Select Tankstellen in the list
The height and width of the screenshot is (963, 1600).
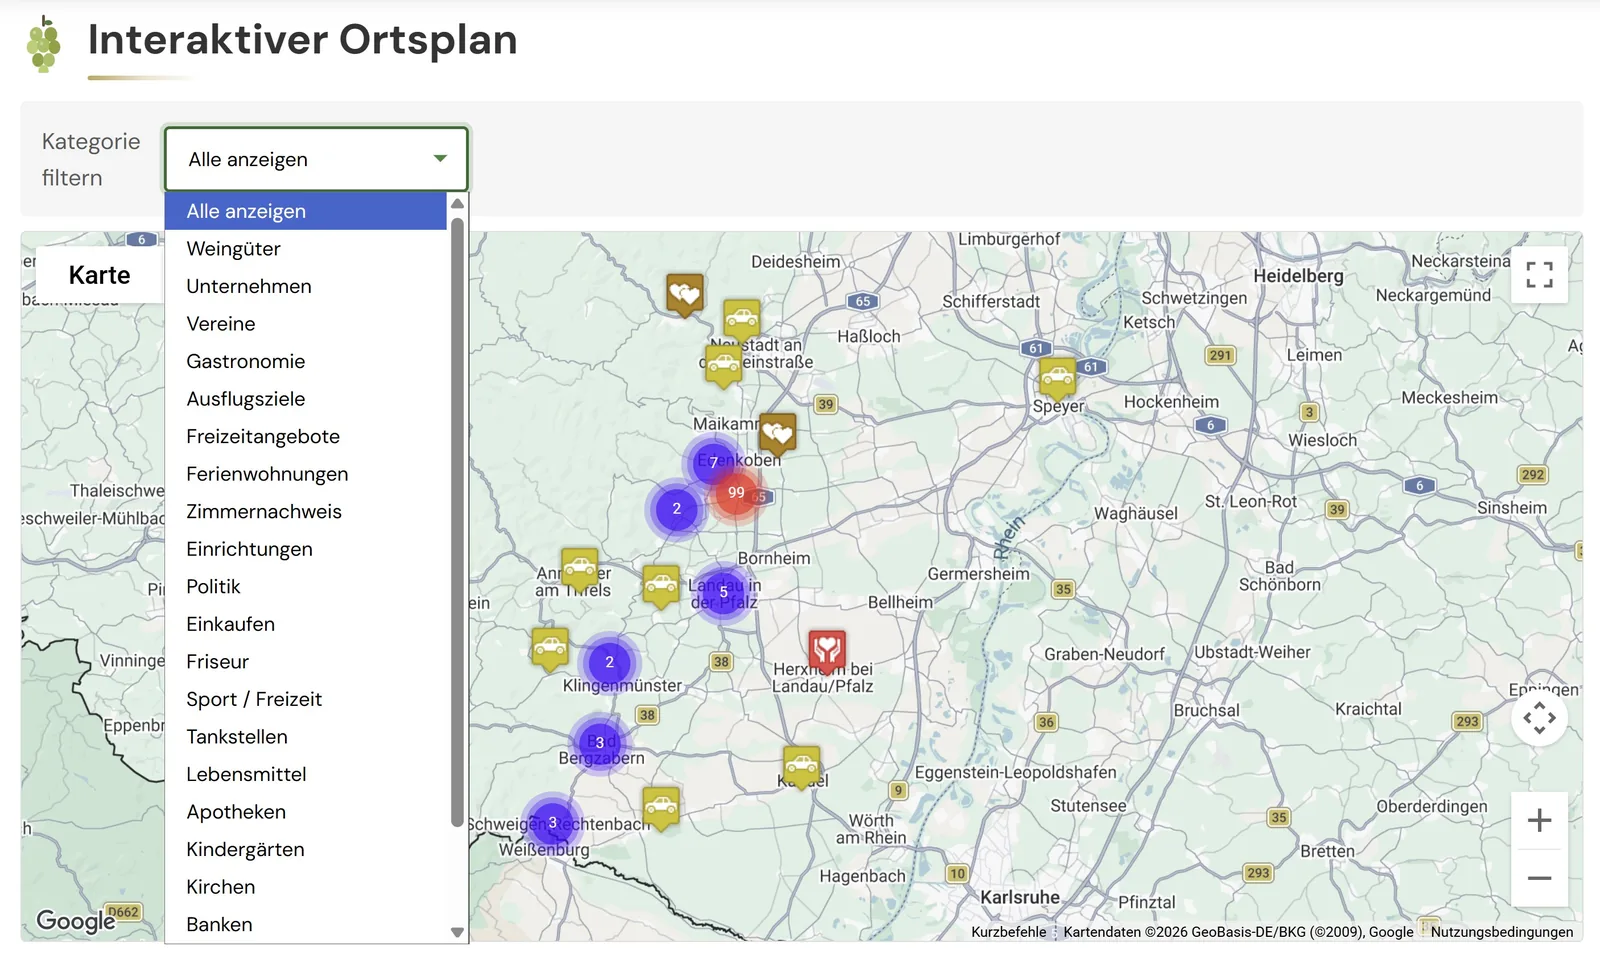306,736
